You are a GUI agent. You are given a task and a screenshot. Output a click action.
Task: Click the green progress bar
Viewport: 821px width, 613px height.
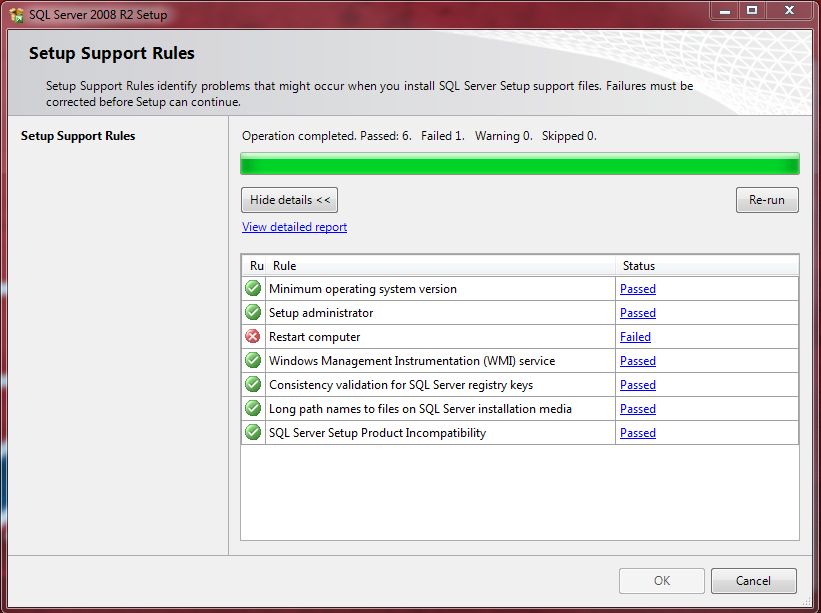pyautogui.click(x=519, y=164)
